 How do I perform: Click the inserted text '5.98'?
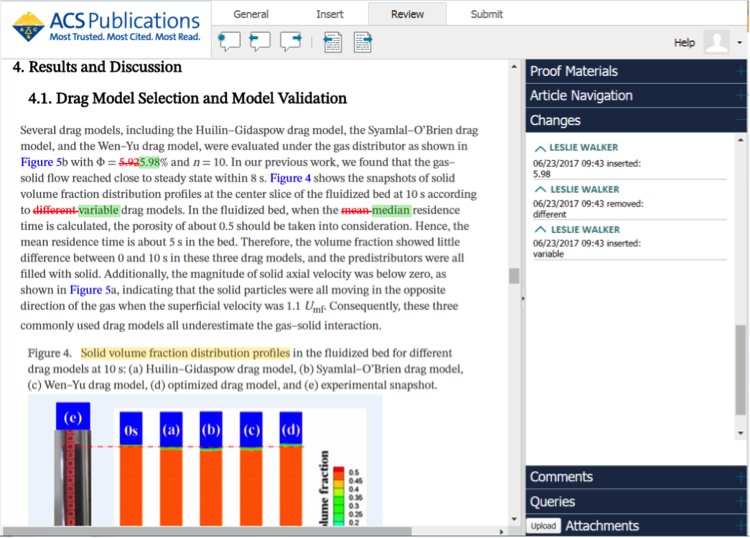(x=149, y=163)
